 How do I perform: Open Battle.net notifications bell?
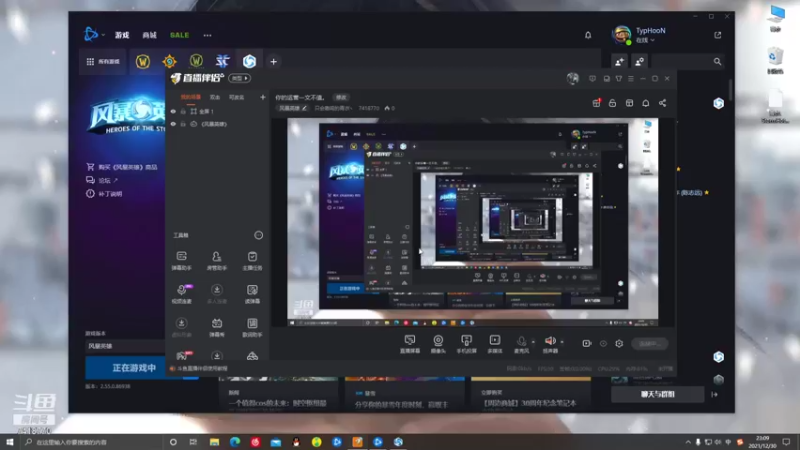pos(588,35)
